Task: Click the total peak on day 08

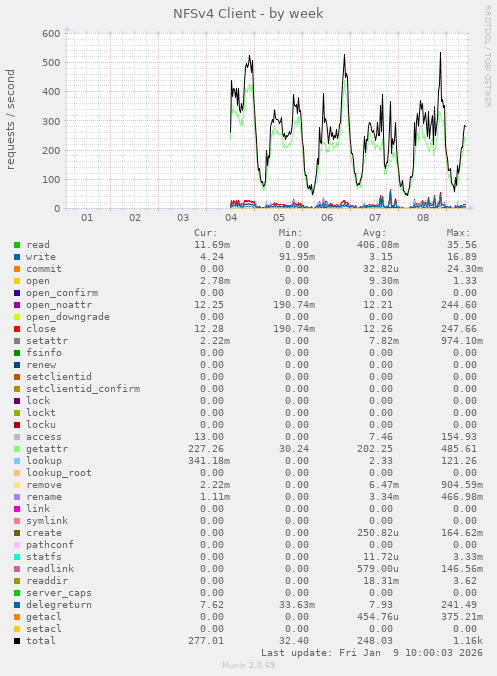Action: [440, 53]
